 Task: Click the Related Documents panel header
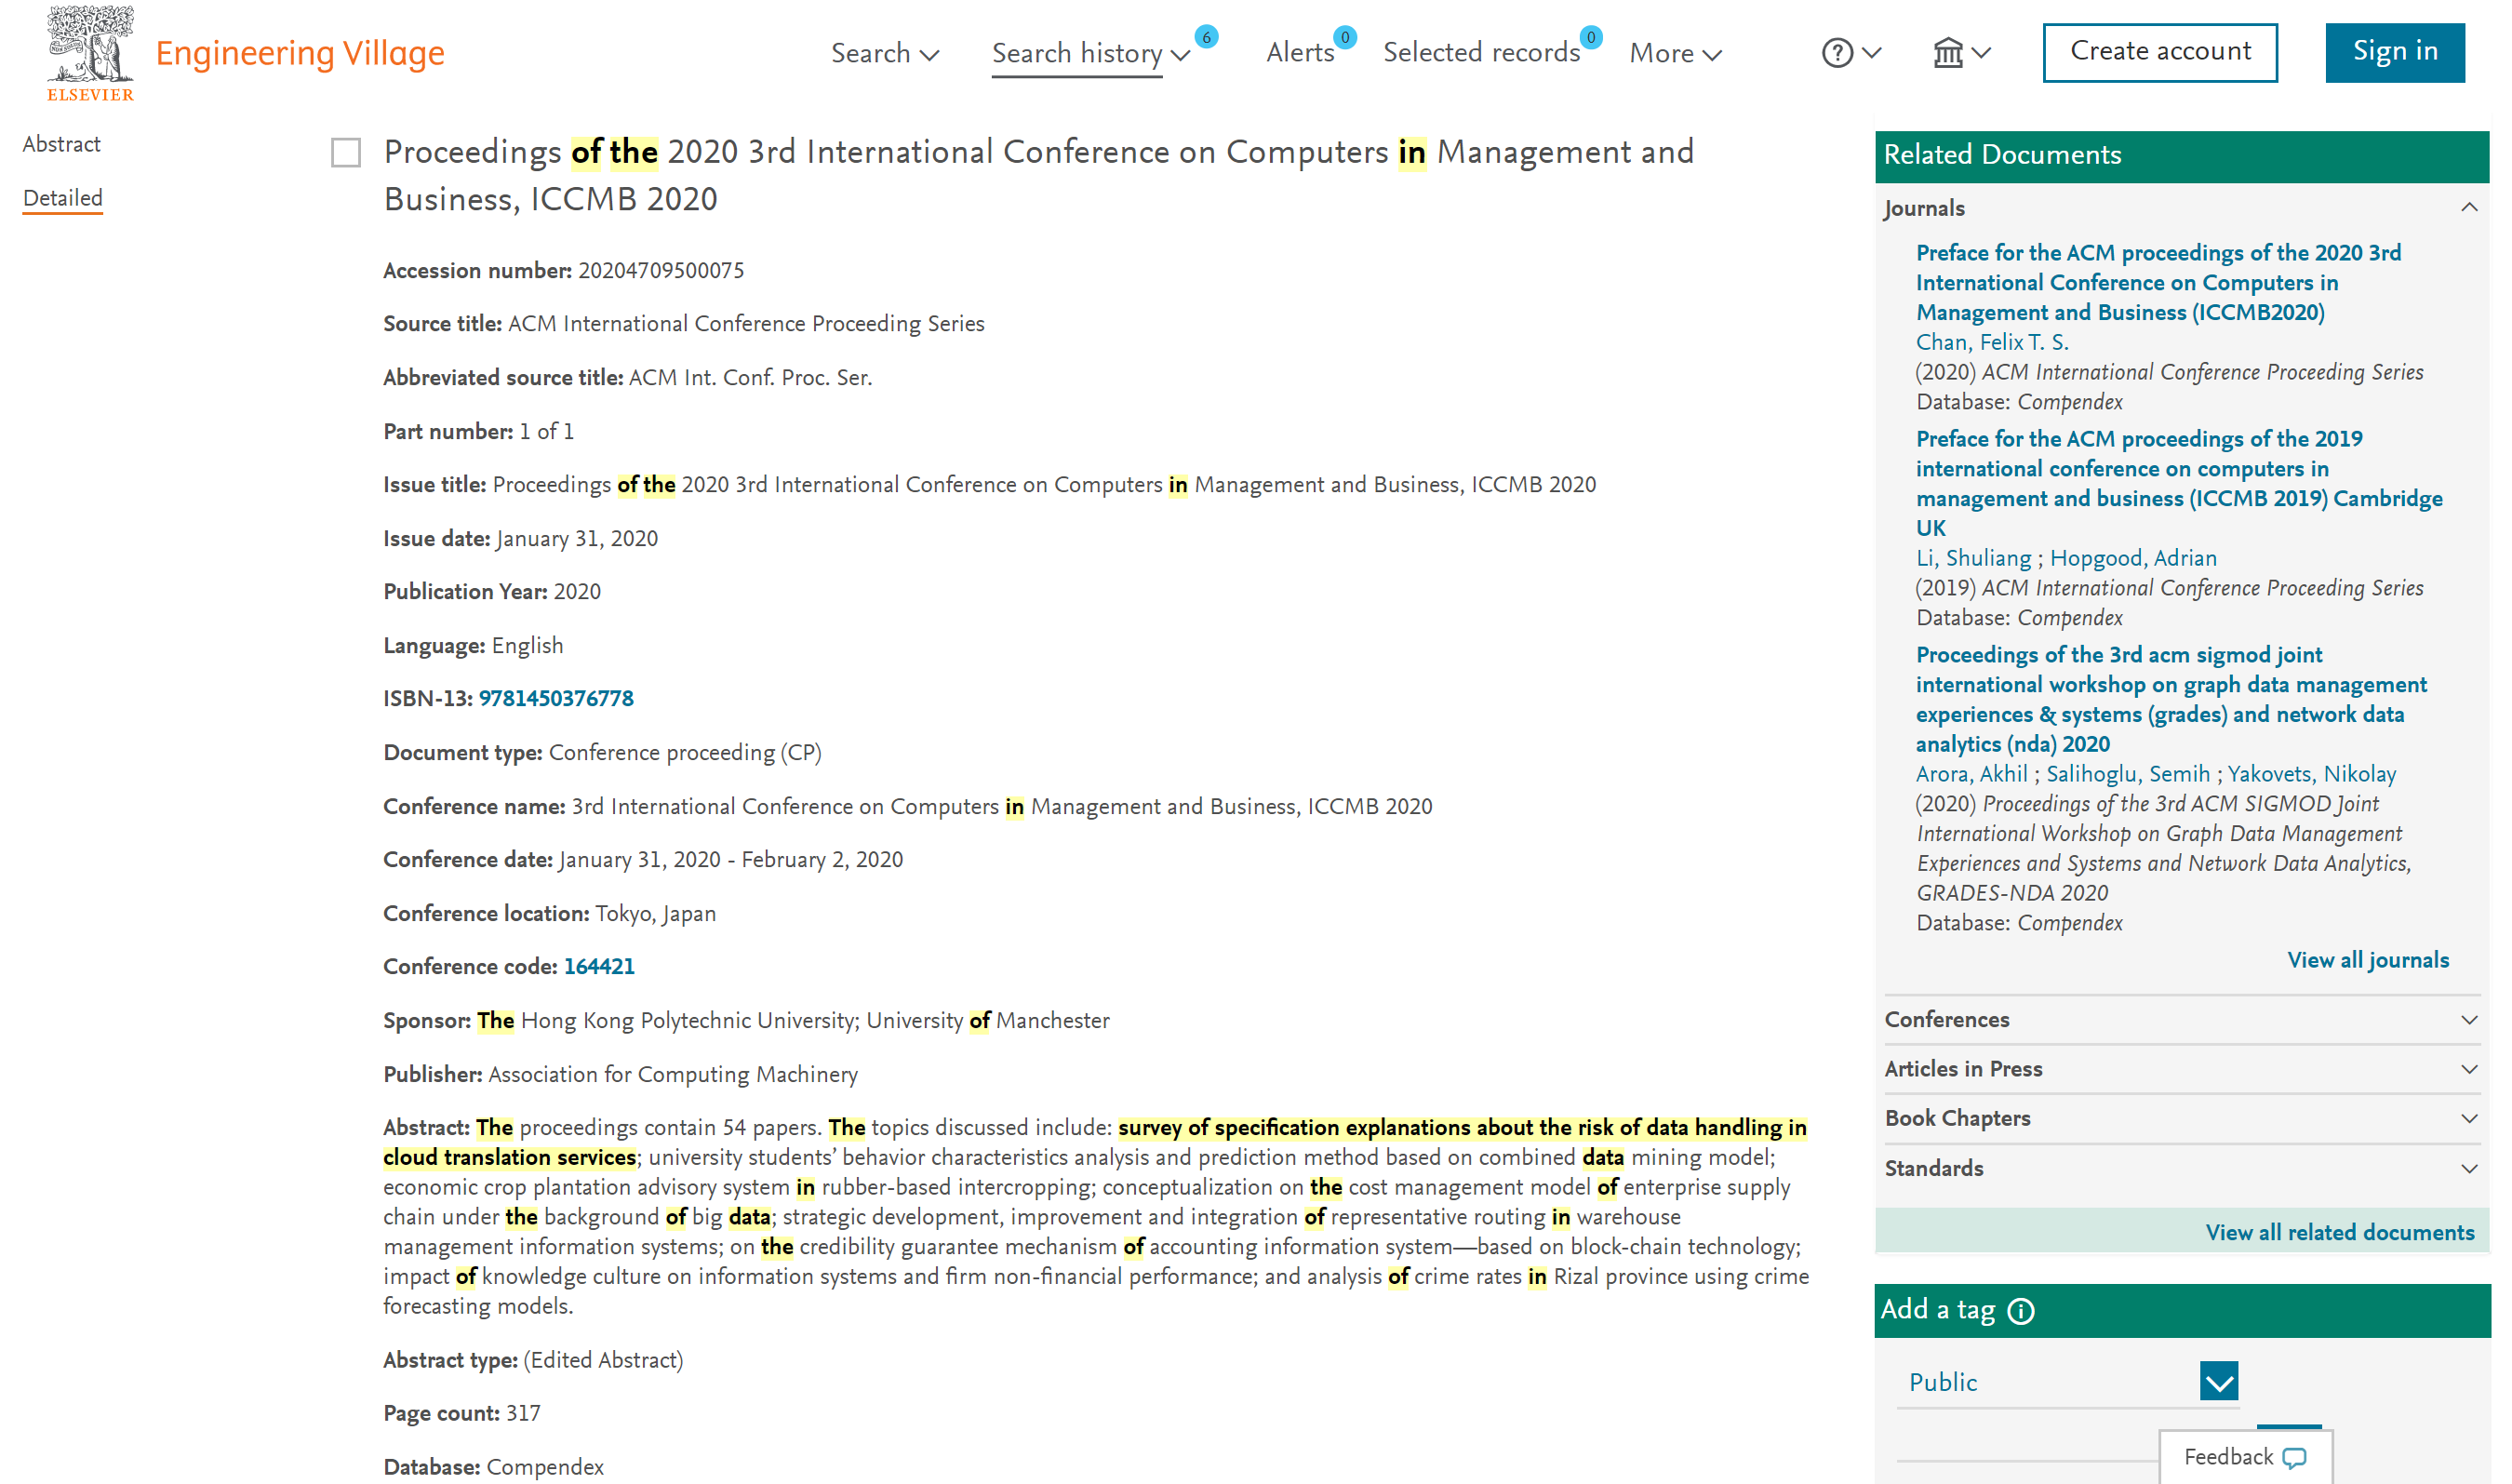(2182, 156)
